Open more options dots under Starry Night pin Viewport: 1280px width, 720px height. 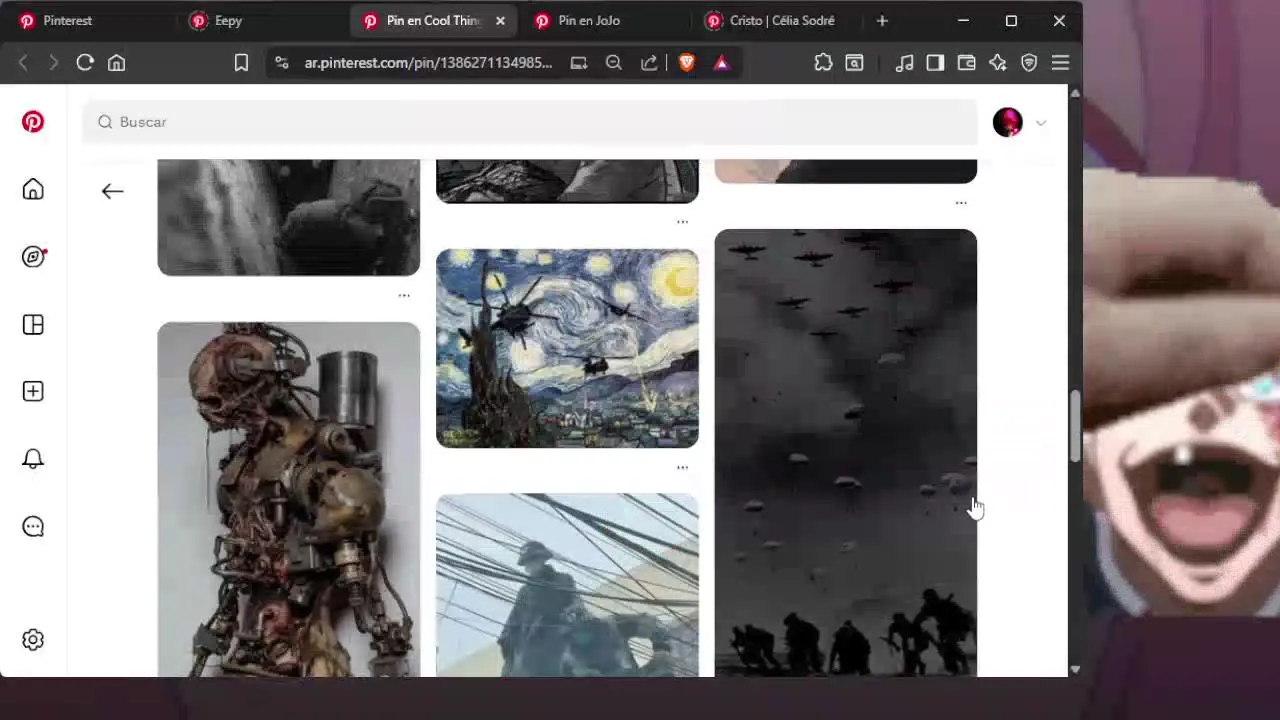point(682,467)
